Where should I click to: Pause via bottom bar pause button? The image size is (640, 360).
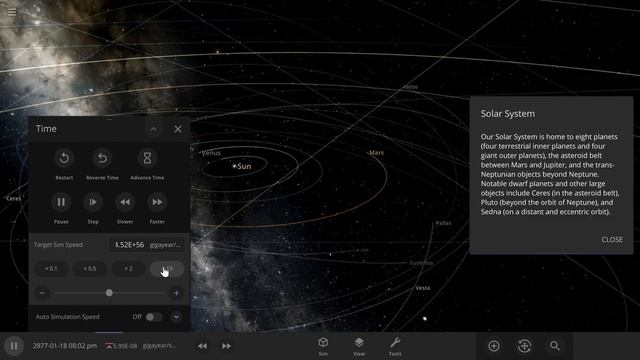coord(14,346)
